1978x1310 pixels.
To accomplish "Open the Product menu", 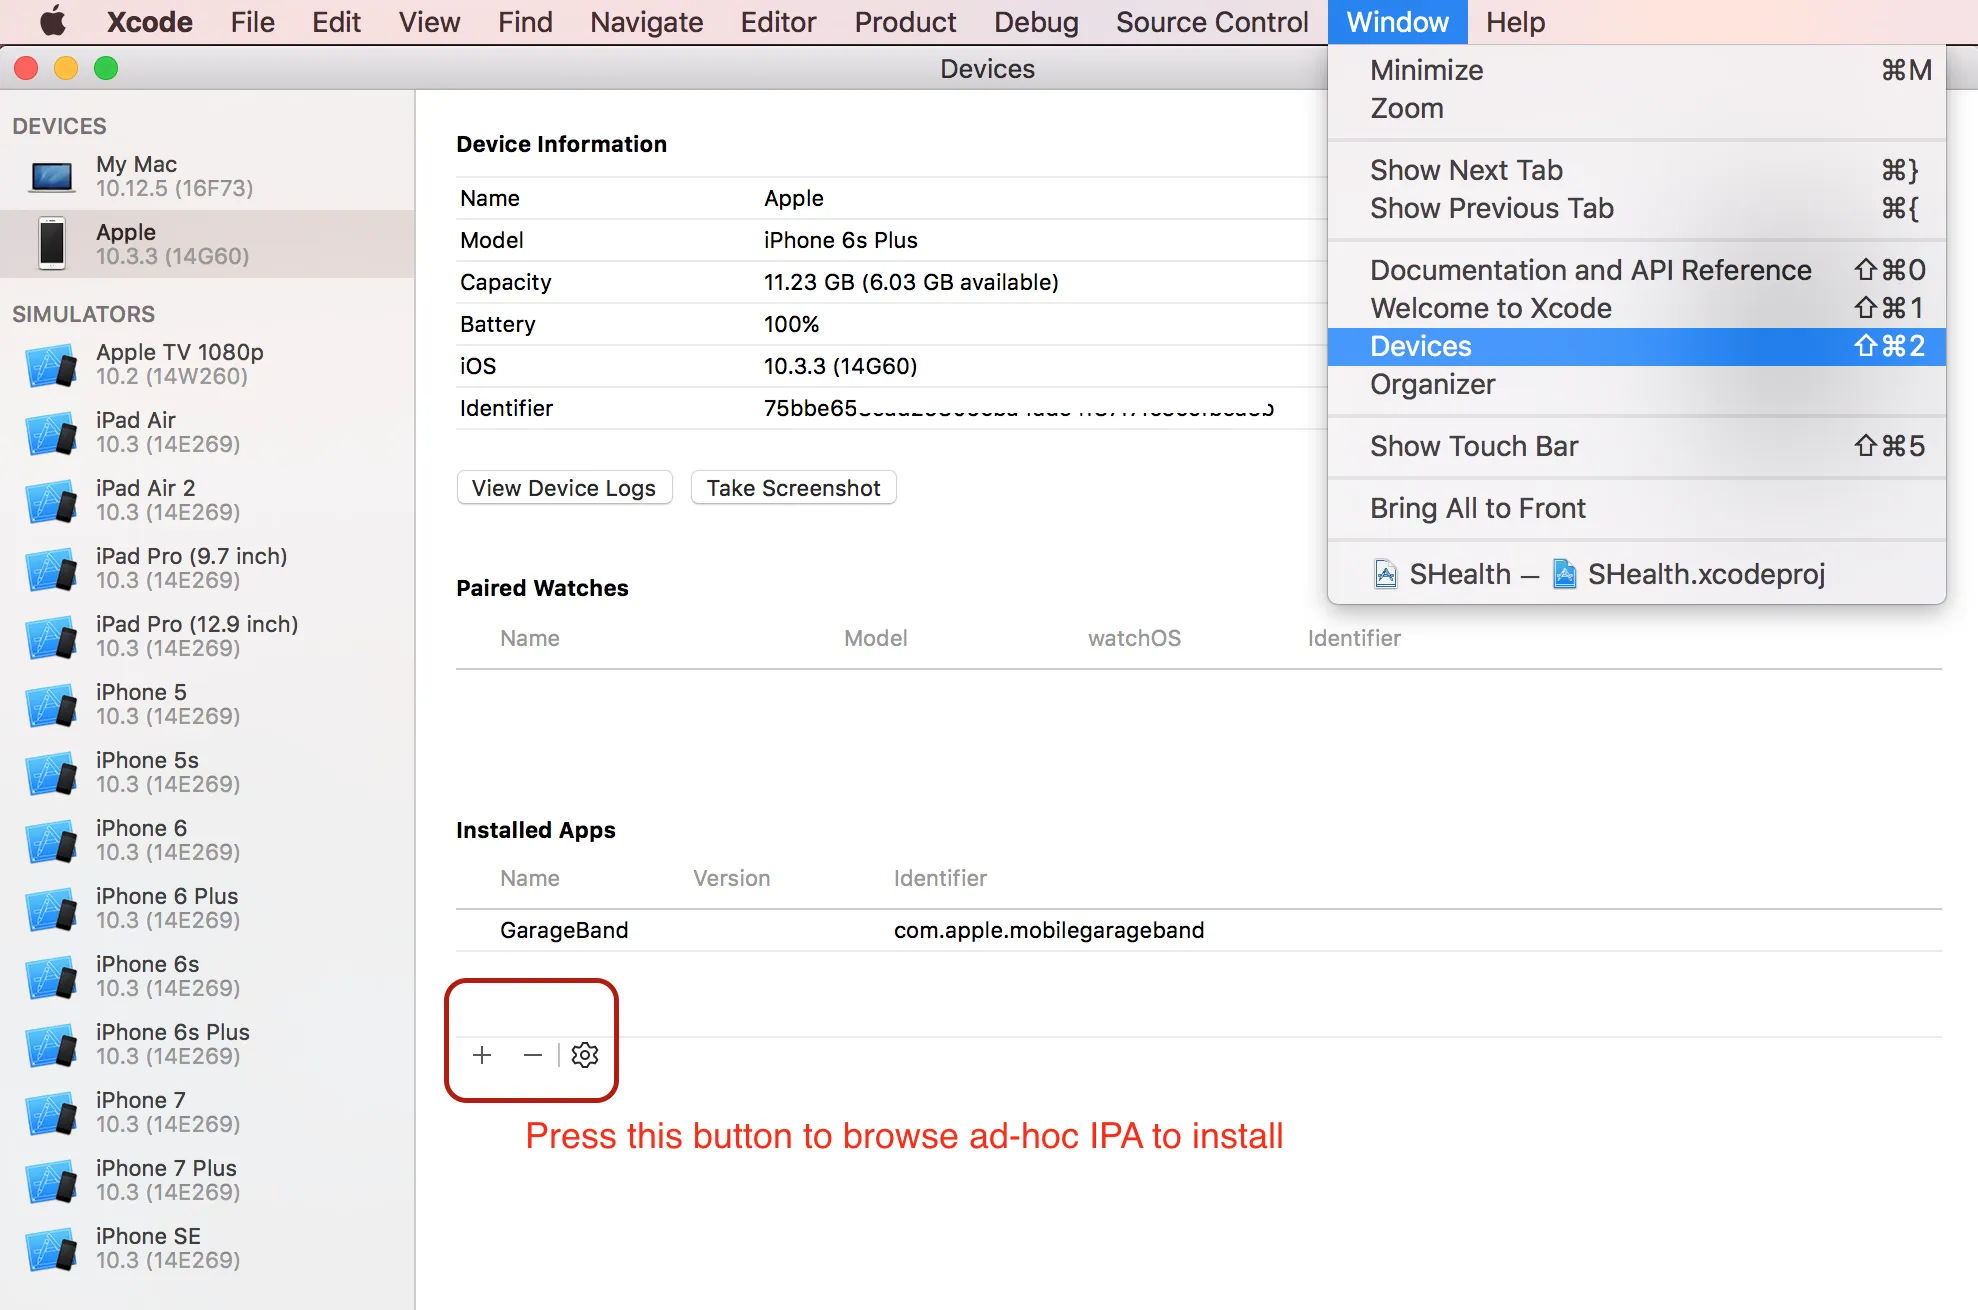I will pyautogui.click(x=904, y=22).
